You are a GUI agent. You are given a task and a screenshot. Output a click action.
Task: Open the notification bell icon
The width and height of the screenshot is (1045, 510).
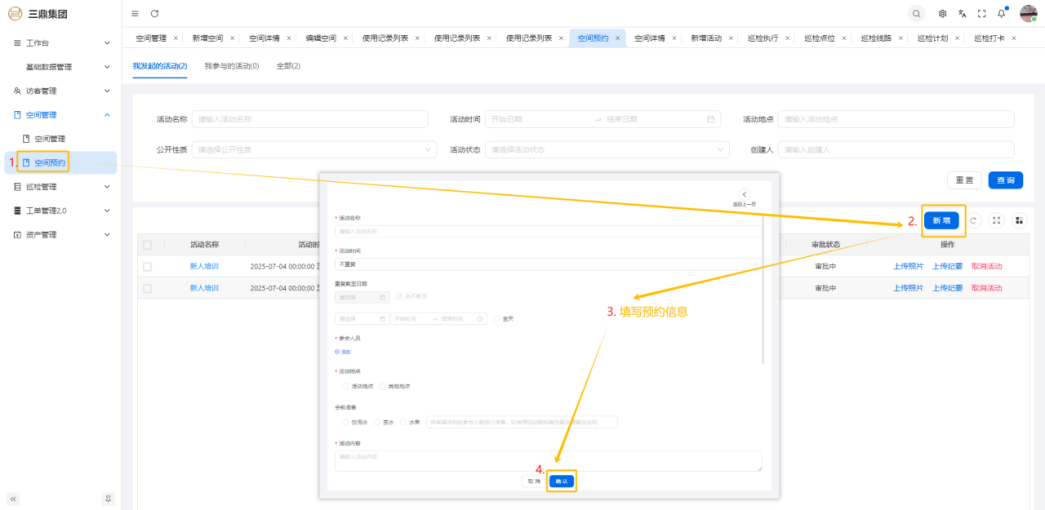tap(1001, 13)
